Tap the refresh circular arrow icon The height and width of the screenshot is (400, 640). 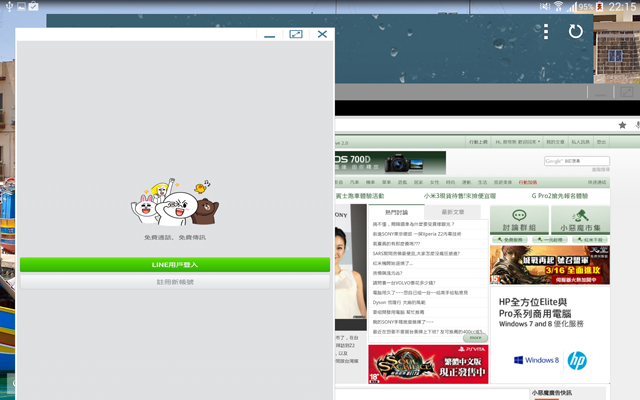[x=576, y=31]
